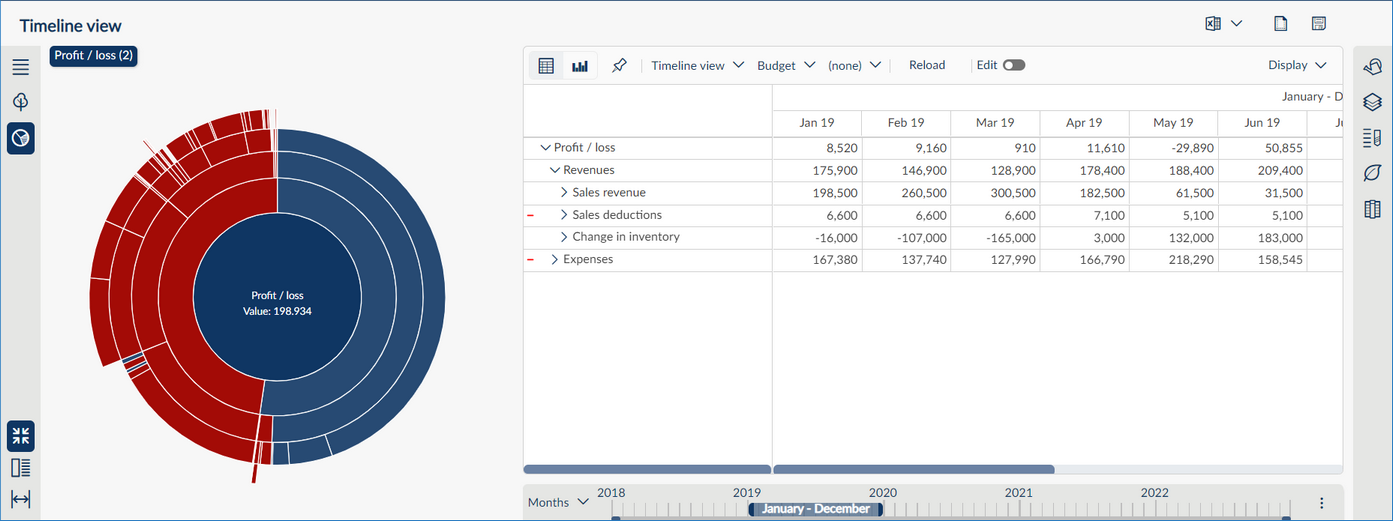
Task: Click the pin icon in the toolbar
Action: pos(619,66)
